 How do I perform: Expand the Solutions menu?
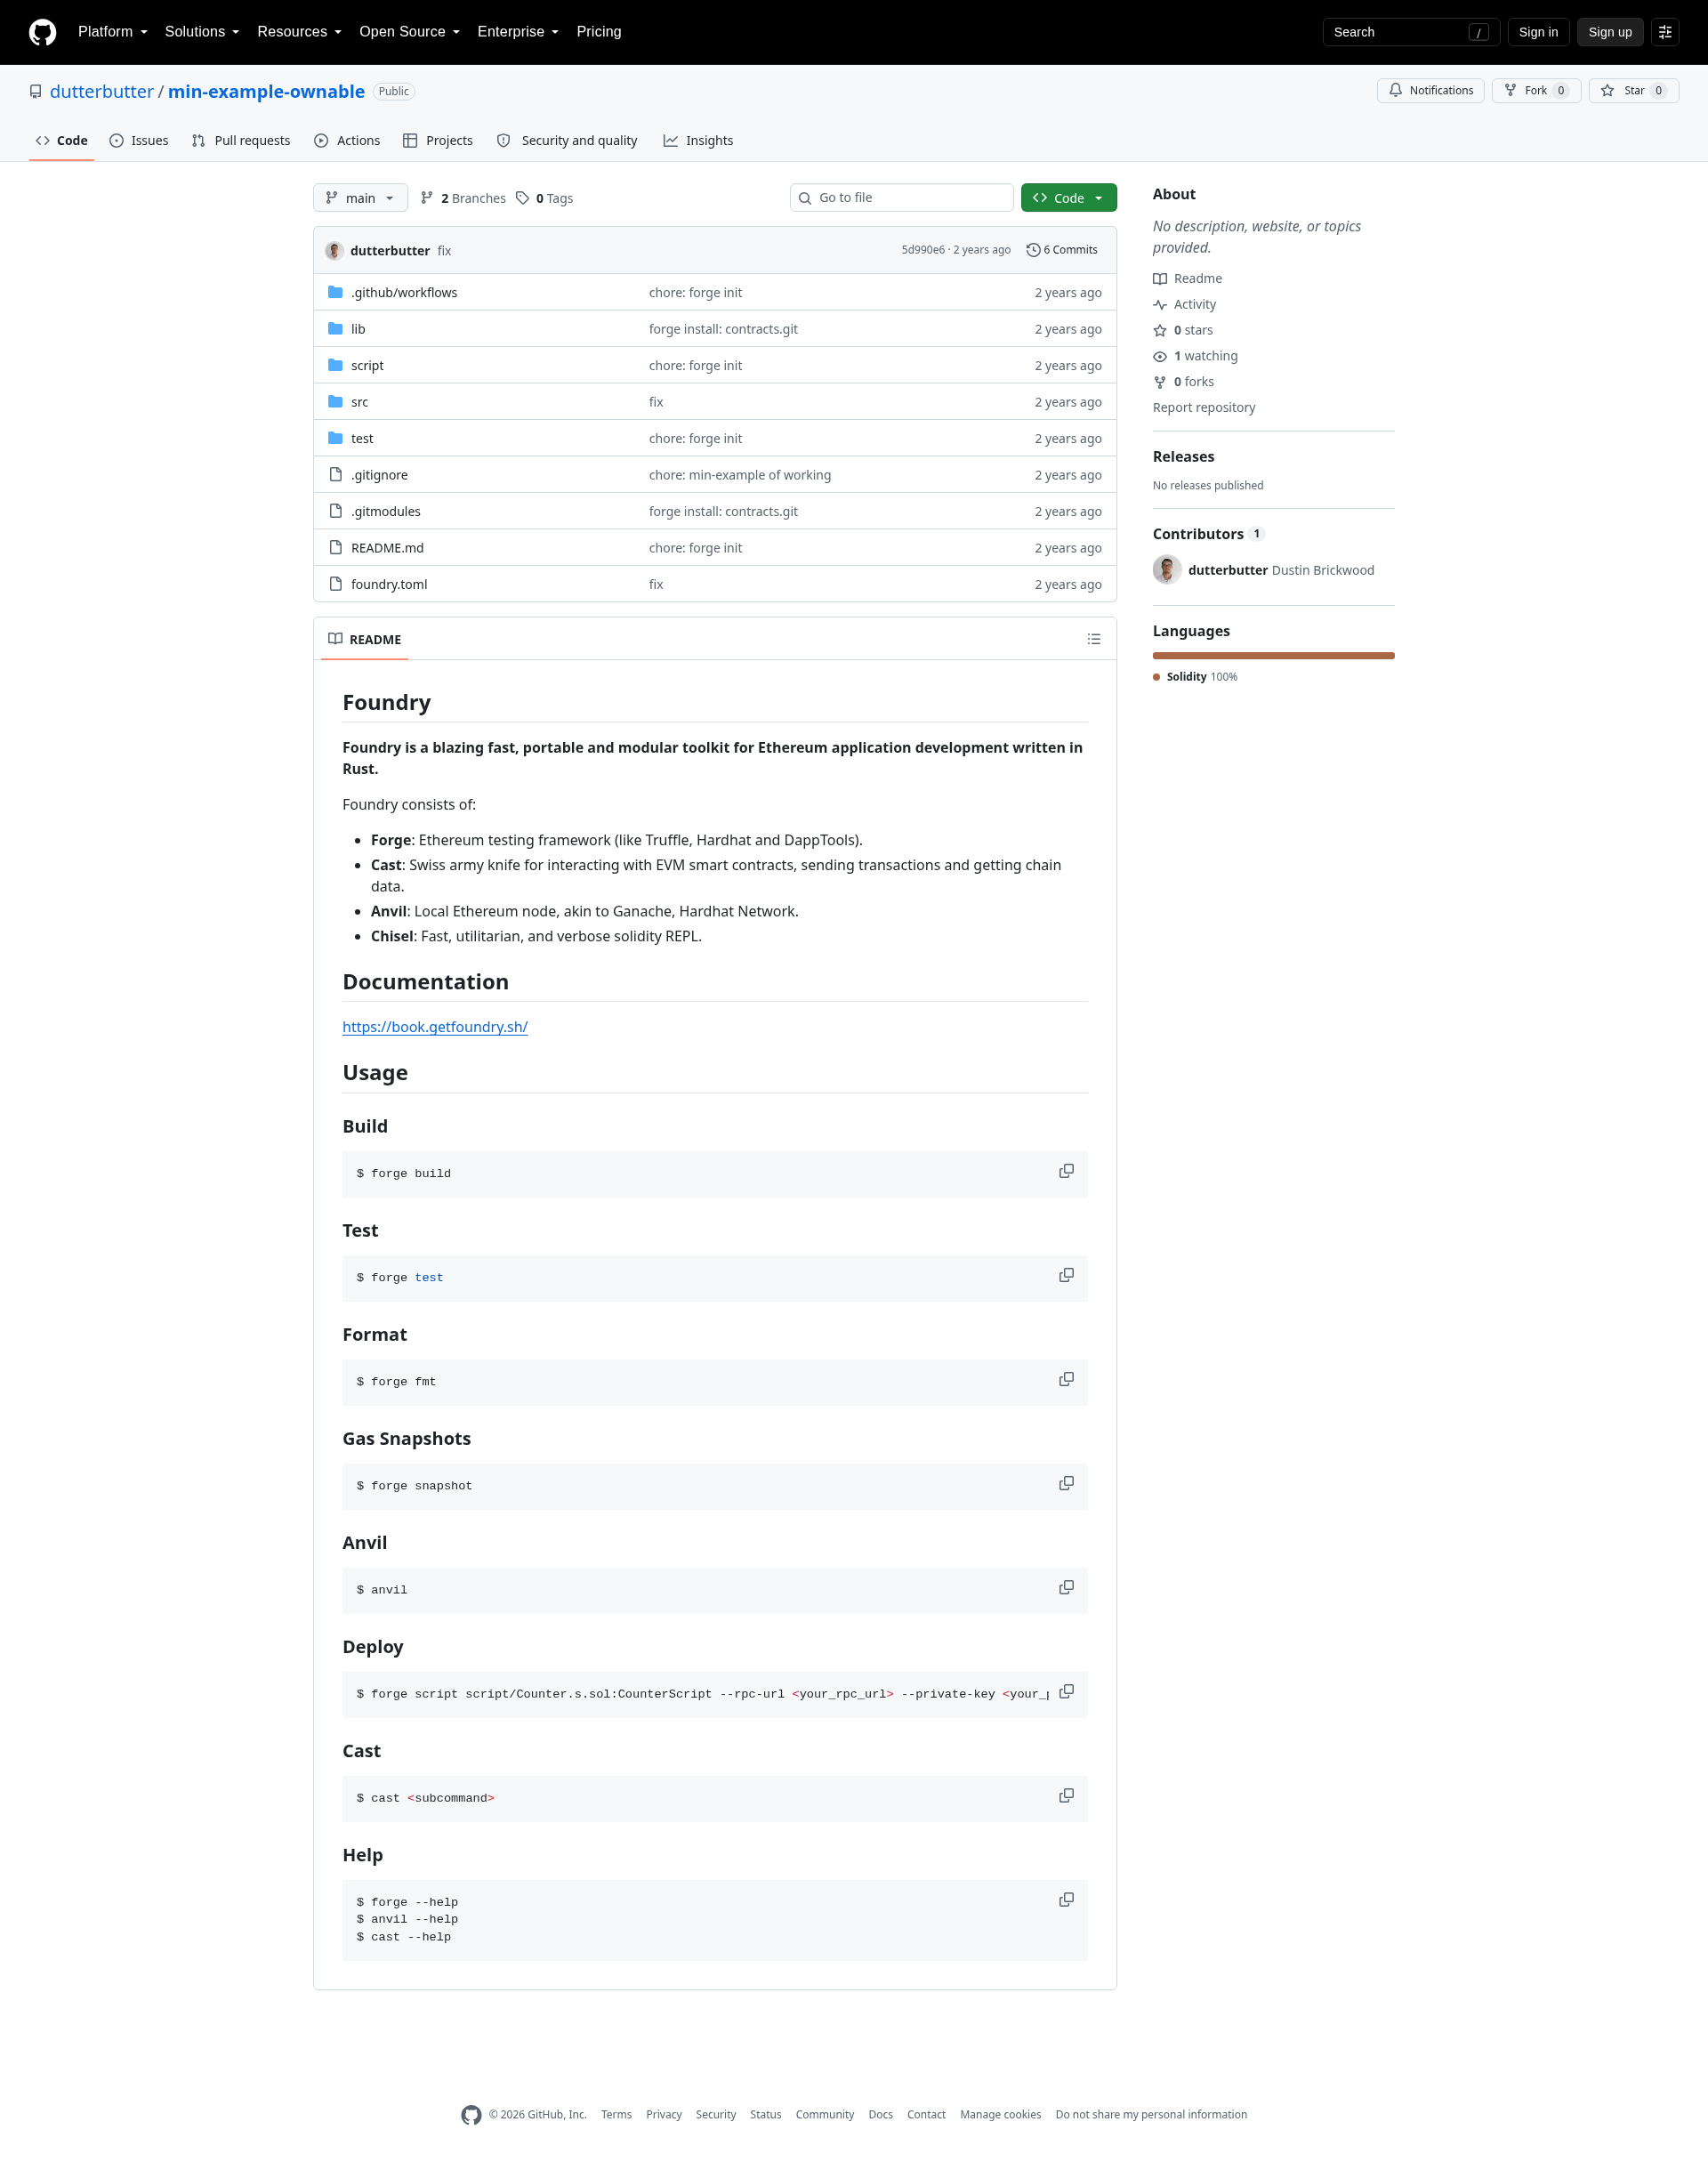(x=202, y=32)
